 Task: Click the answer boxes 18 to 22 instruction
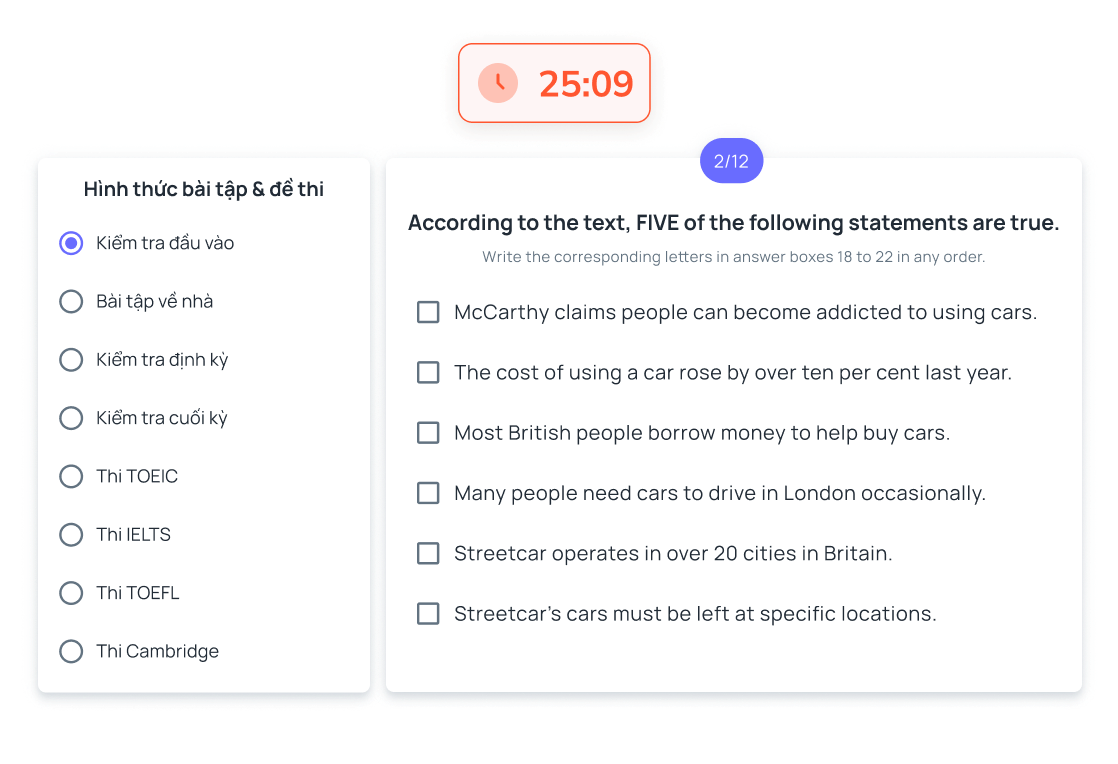(733, 257)
